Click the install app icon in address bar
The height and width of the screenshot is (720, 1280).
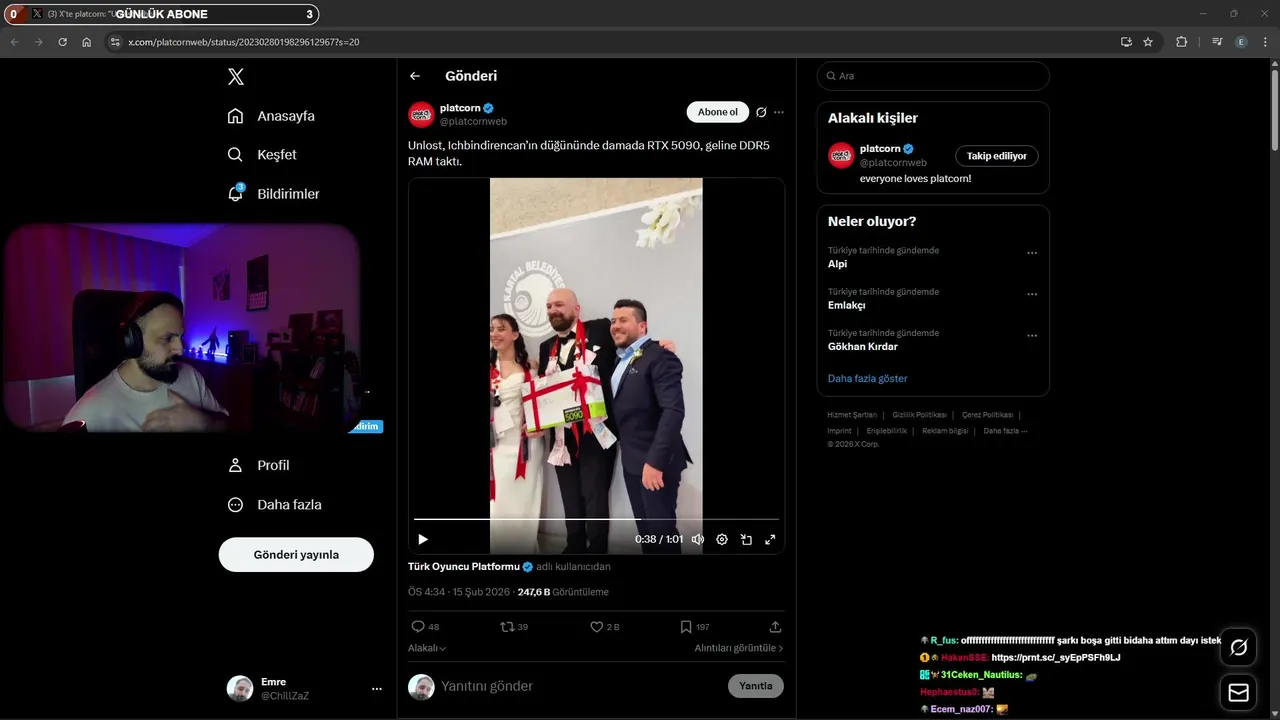[1126, 42]
